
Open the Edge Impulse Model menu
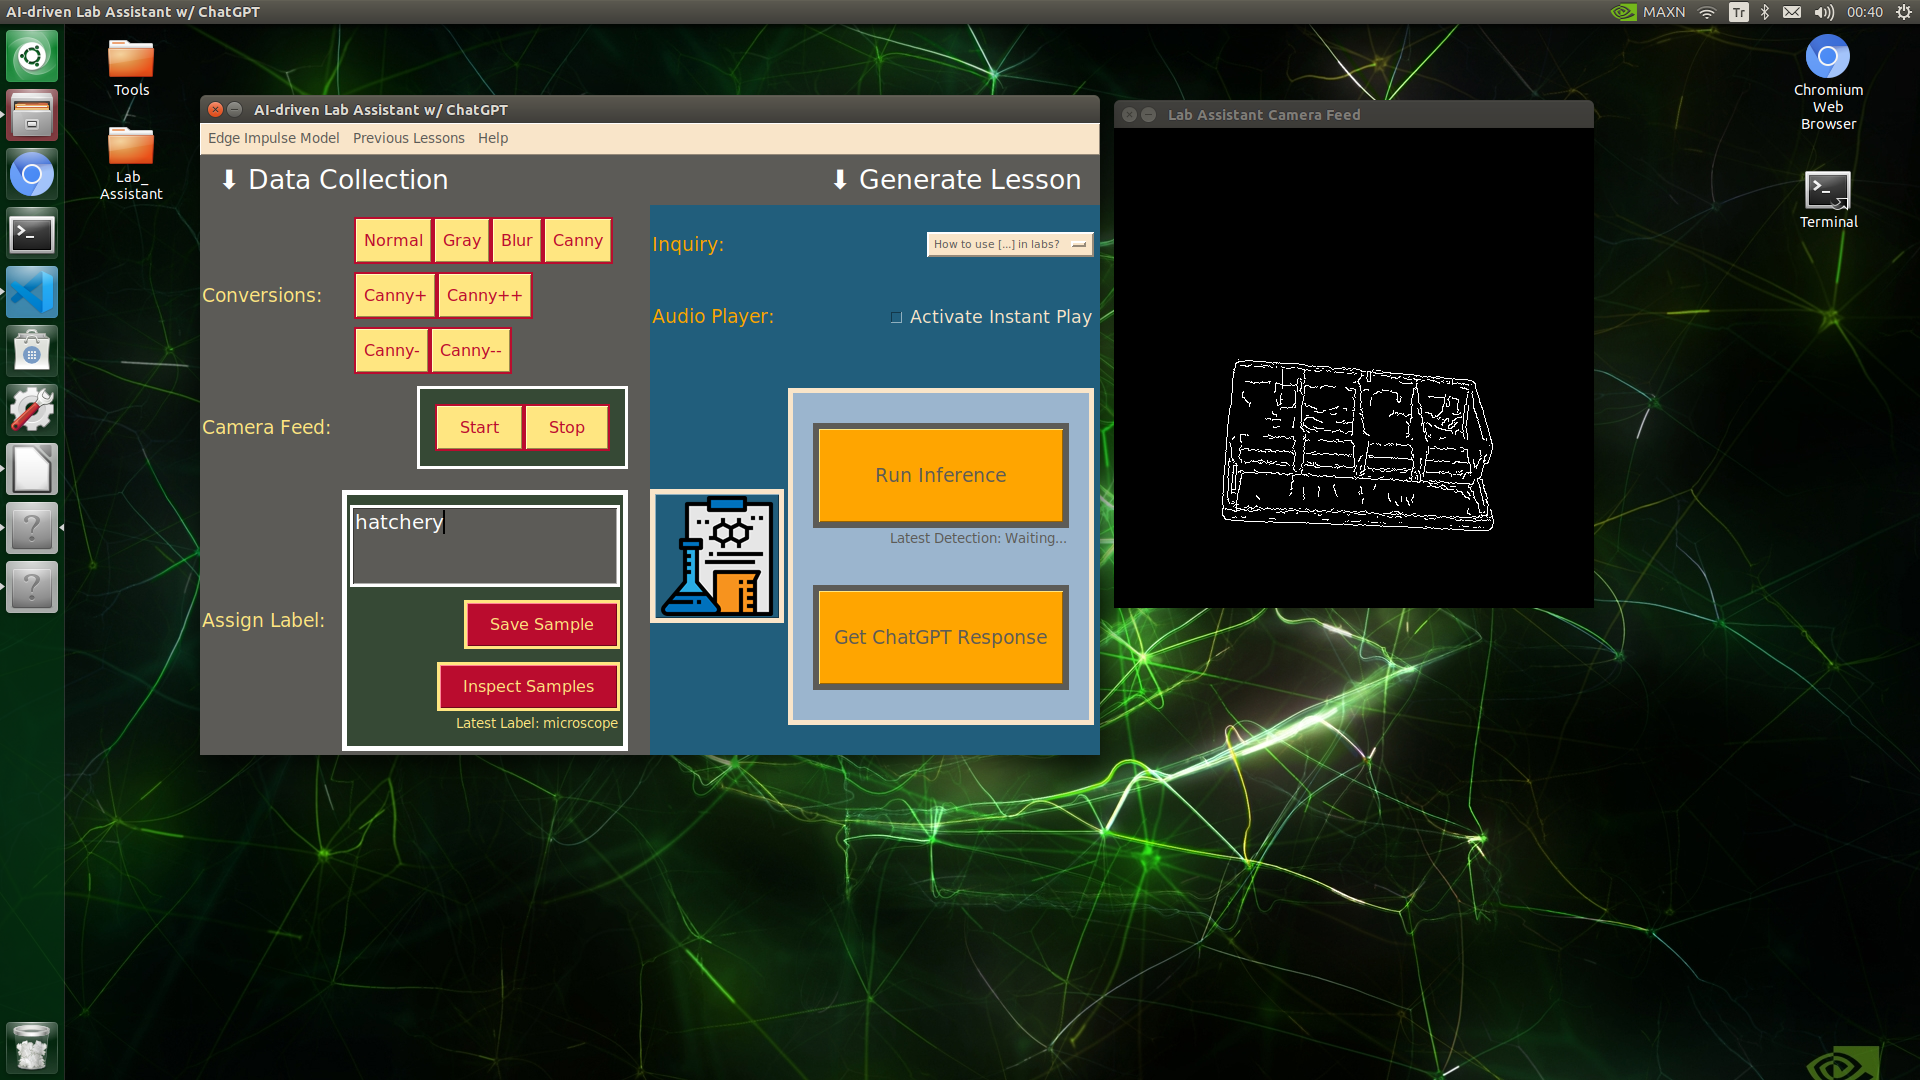[273, 137]
